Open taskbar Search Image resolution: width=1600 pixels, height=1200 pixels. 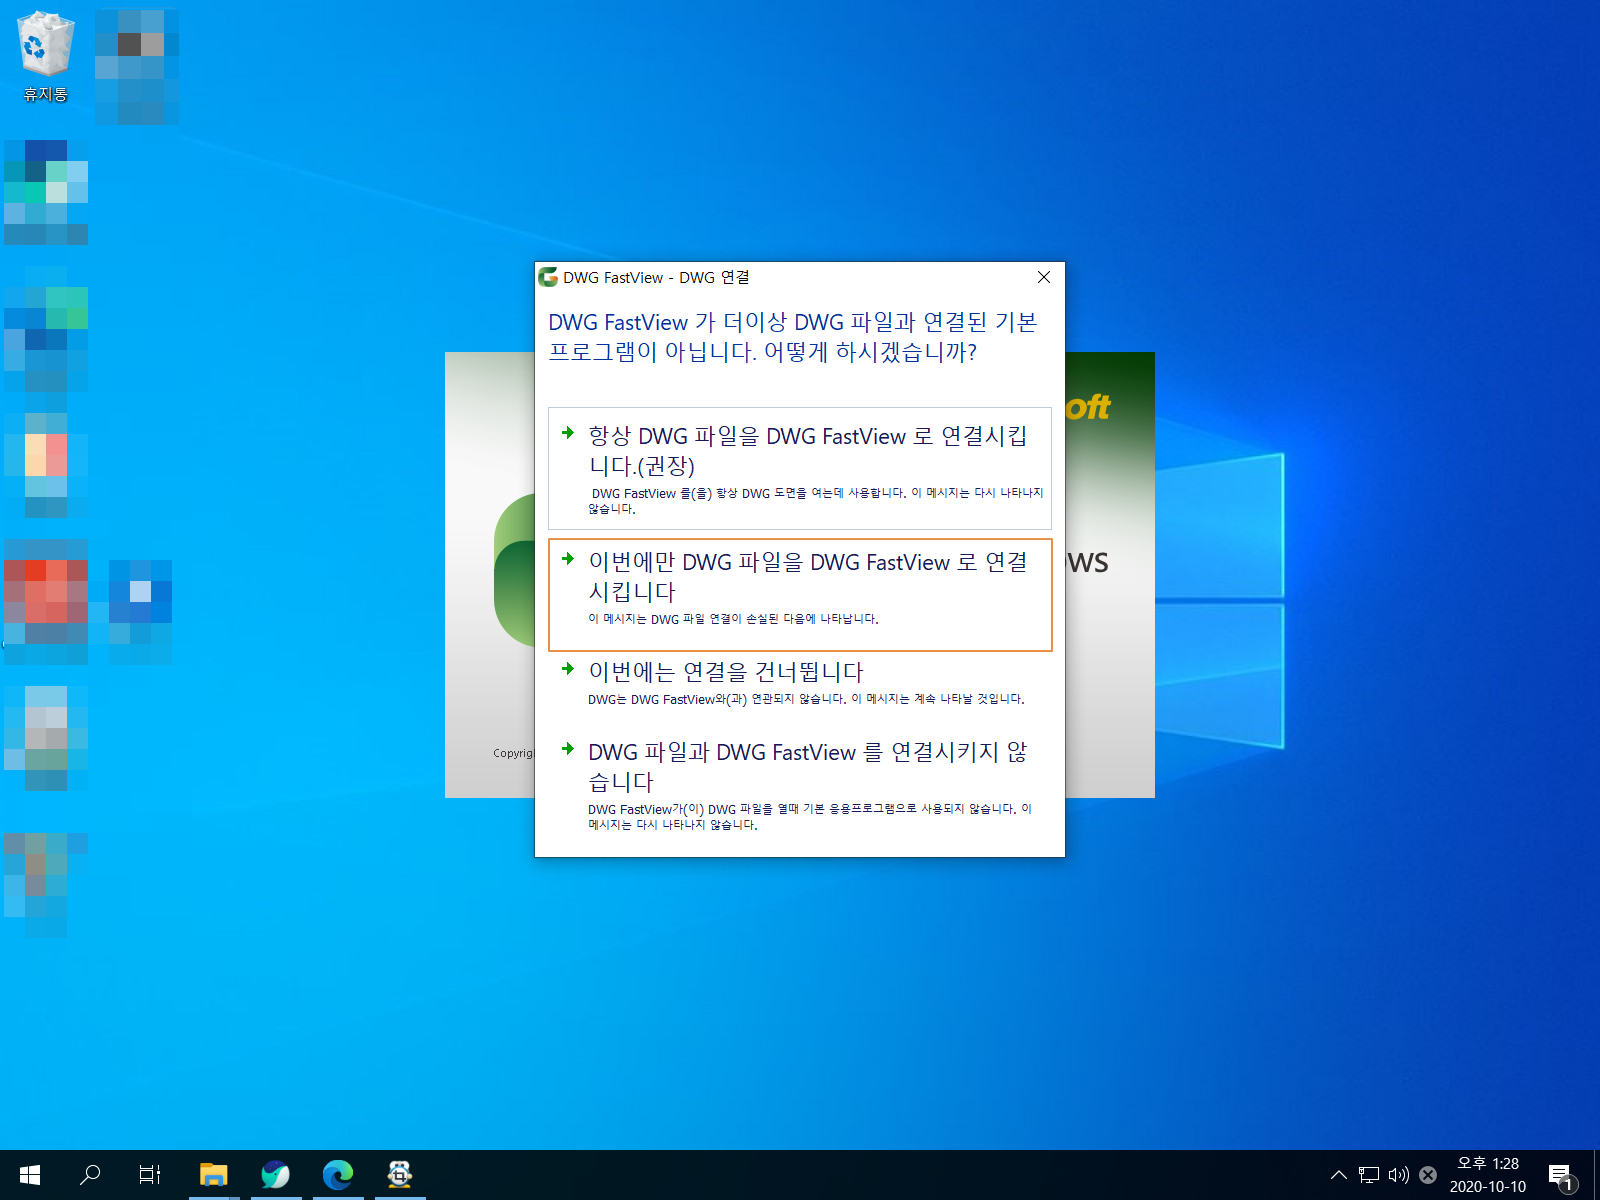click(90, 1175)
